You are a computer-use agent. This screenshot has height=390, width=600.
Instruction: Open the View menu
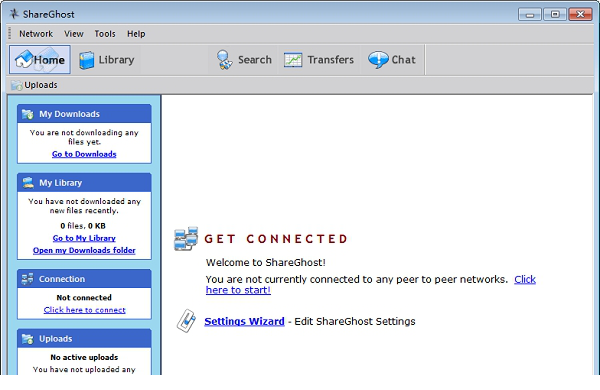(x=73, y=34)
